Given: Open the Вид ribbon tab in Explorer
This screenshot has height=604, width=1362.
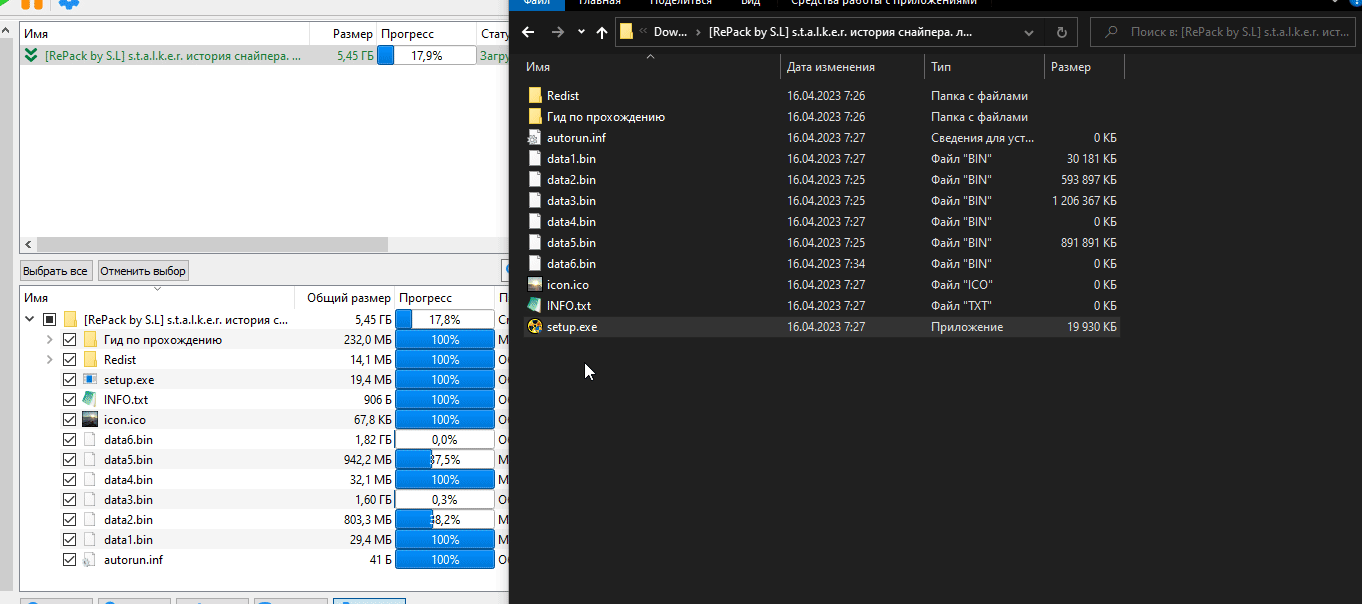Looking at the screenshot, I should coord(750,3).
